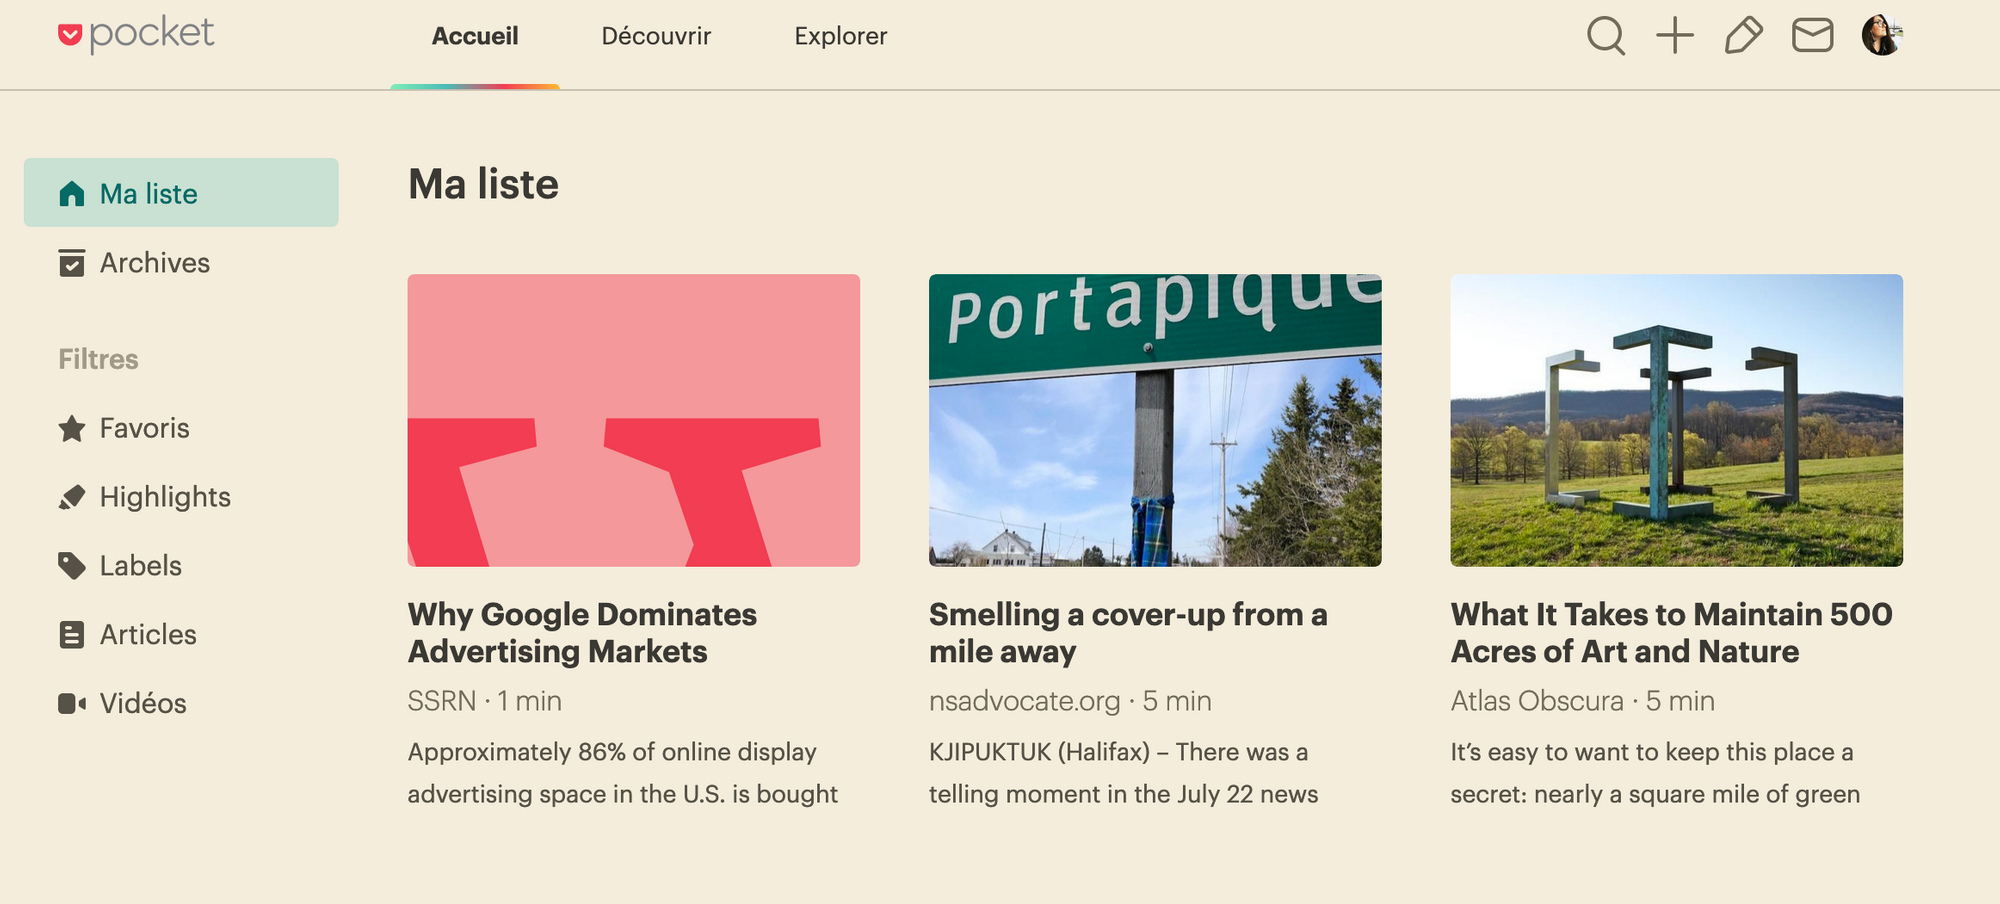Open the Labels filter text
Viewport: 2000px width, 904px height.
pyautogui.click(x=141, y=566)
